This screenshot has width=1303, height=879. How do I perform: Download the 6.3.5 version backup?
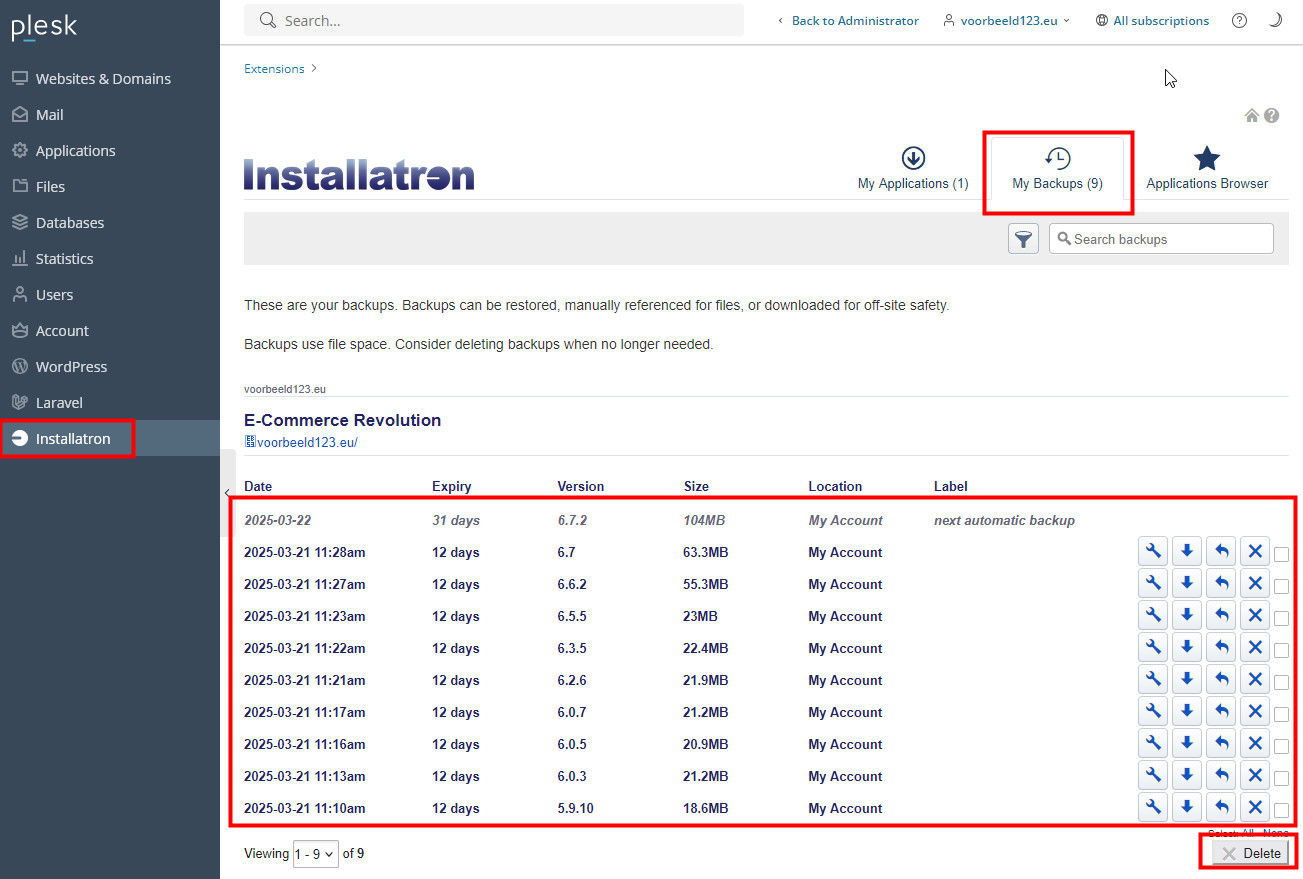pos(1187,647)
